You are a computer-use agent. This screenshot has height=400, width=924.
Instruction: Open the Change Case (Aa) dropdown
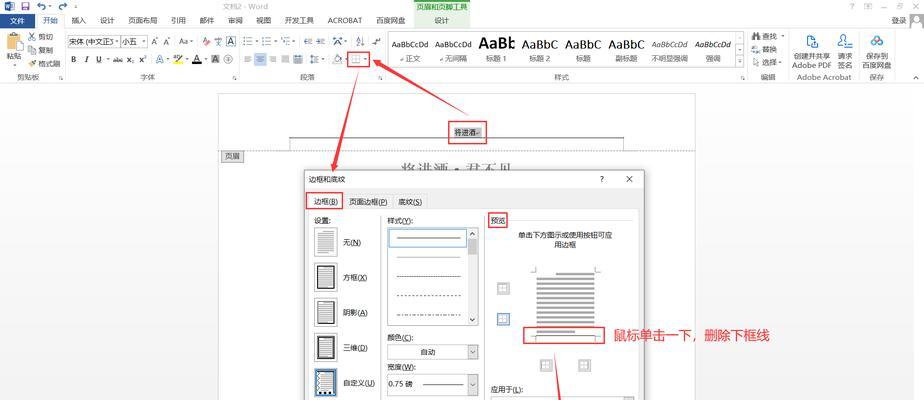pos(186,41)
